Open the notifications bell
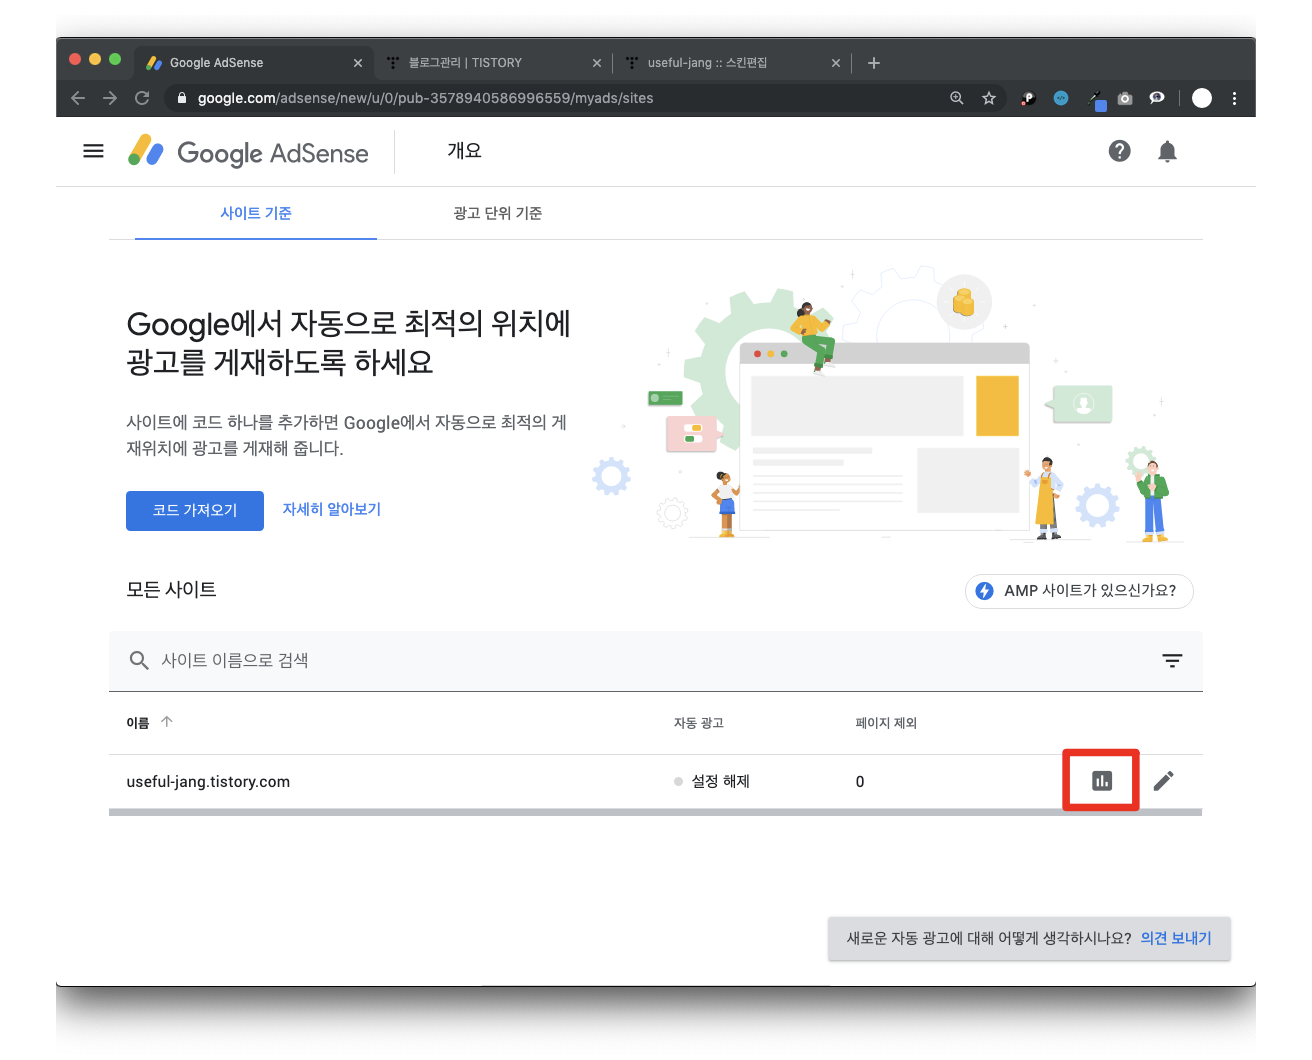This screenshot has height=1060, width=1312. (1167, 151)
